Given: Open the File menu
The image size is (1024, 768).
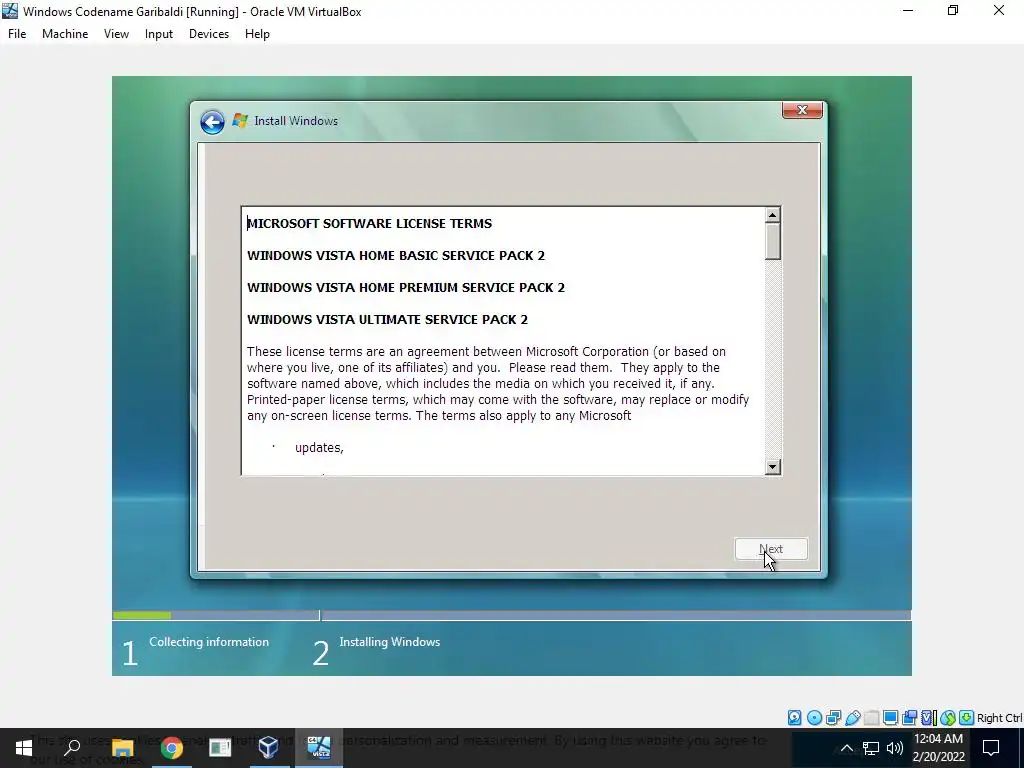Looking at the screenshot, I should point(17,34).
